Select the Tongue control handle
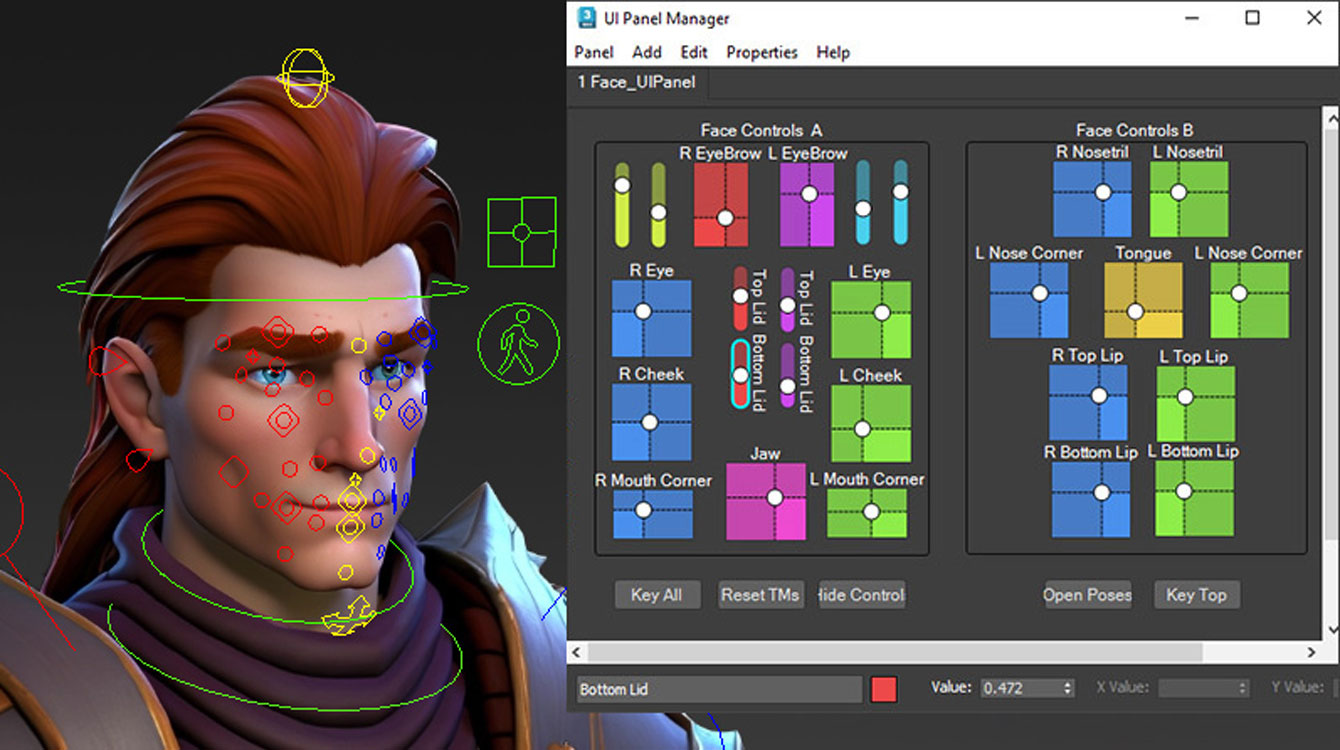The height and width of the screenshot is (750, 1340). [x=1137, y=311]
